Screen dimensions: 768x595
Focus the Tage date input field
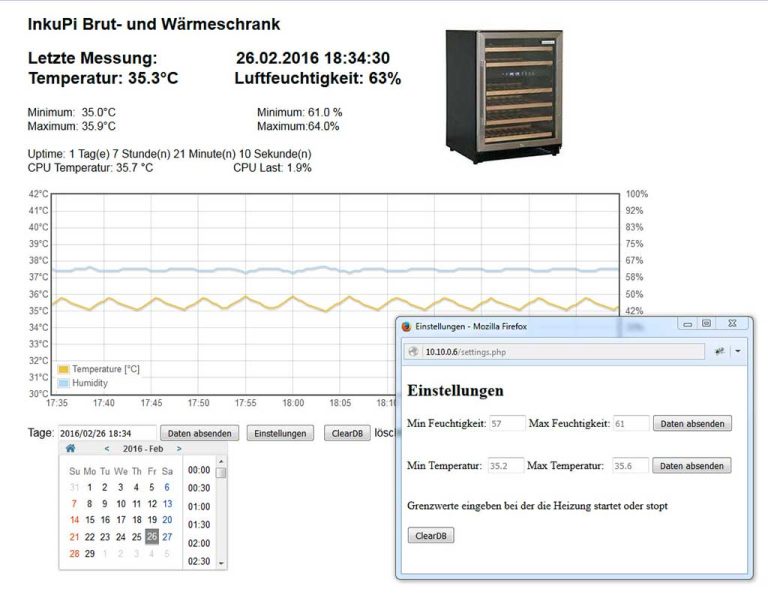pos(107,433)
